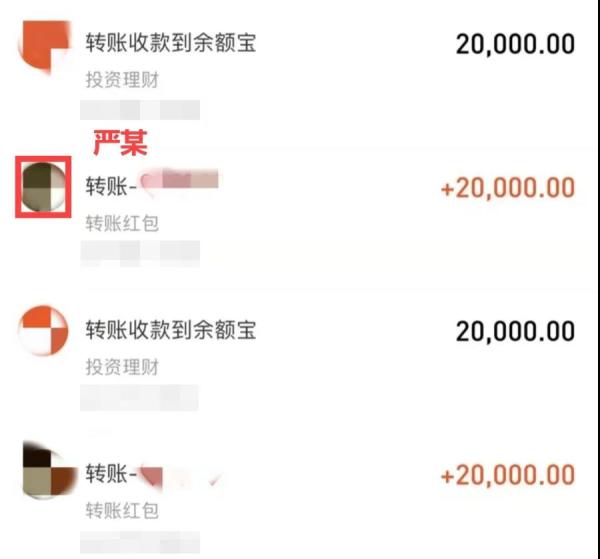Select the 投资理财 tag under first record
This screenshot has height=559, width=600.
click(122, 80)
